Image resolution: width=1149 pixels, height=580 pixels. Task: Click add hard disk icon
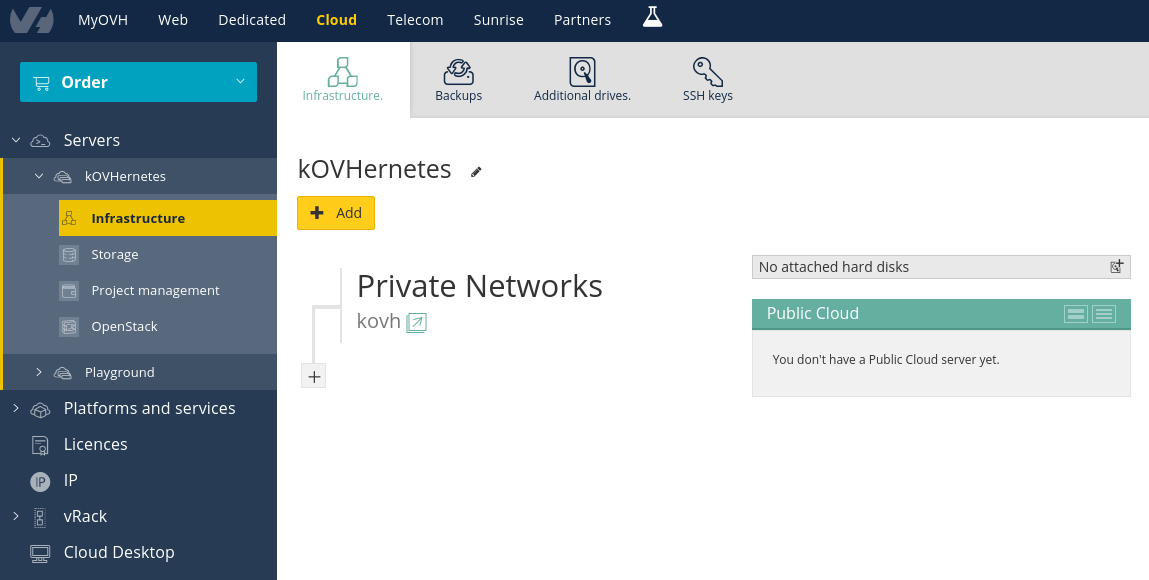[x=1117, y=267]
